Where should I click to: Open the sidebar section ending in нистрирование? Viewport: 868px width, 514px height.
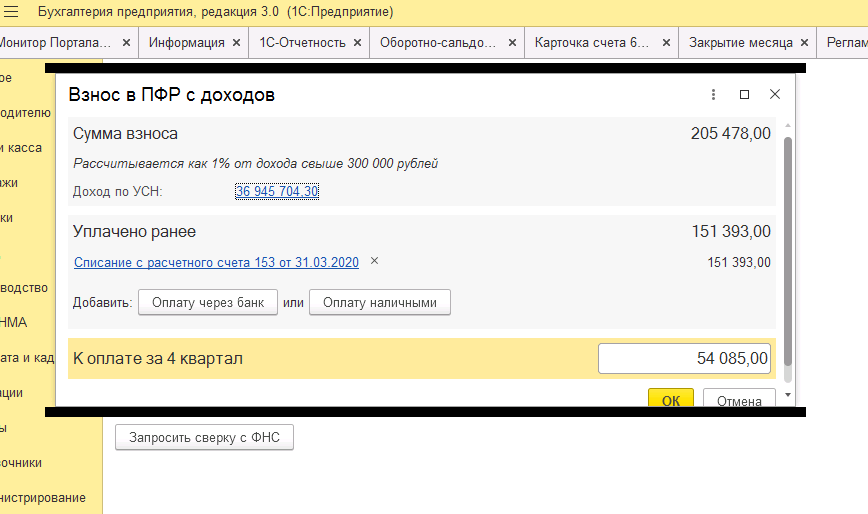pos(43,498)
